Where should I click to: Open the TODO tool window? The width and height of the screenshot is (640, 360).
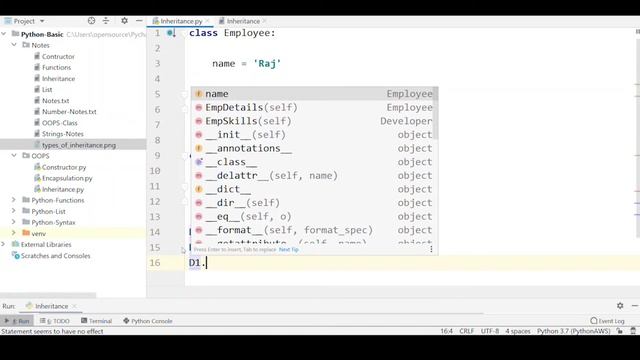click(55, 321)
